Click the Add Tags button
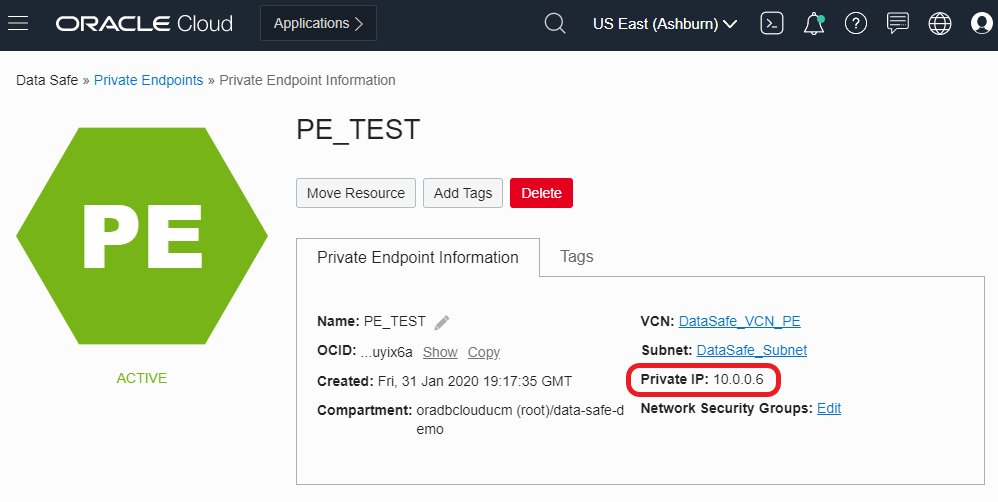Viewport: 998px width, 502px height. [x=463, y=193]
